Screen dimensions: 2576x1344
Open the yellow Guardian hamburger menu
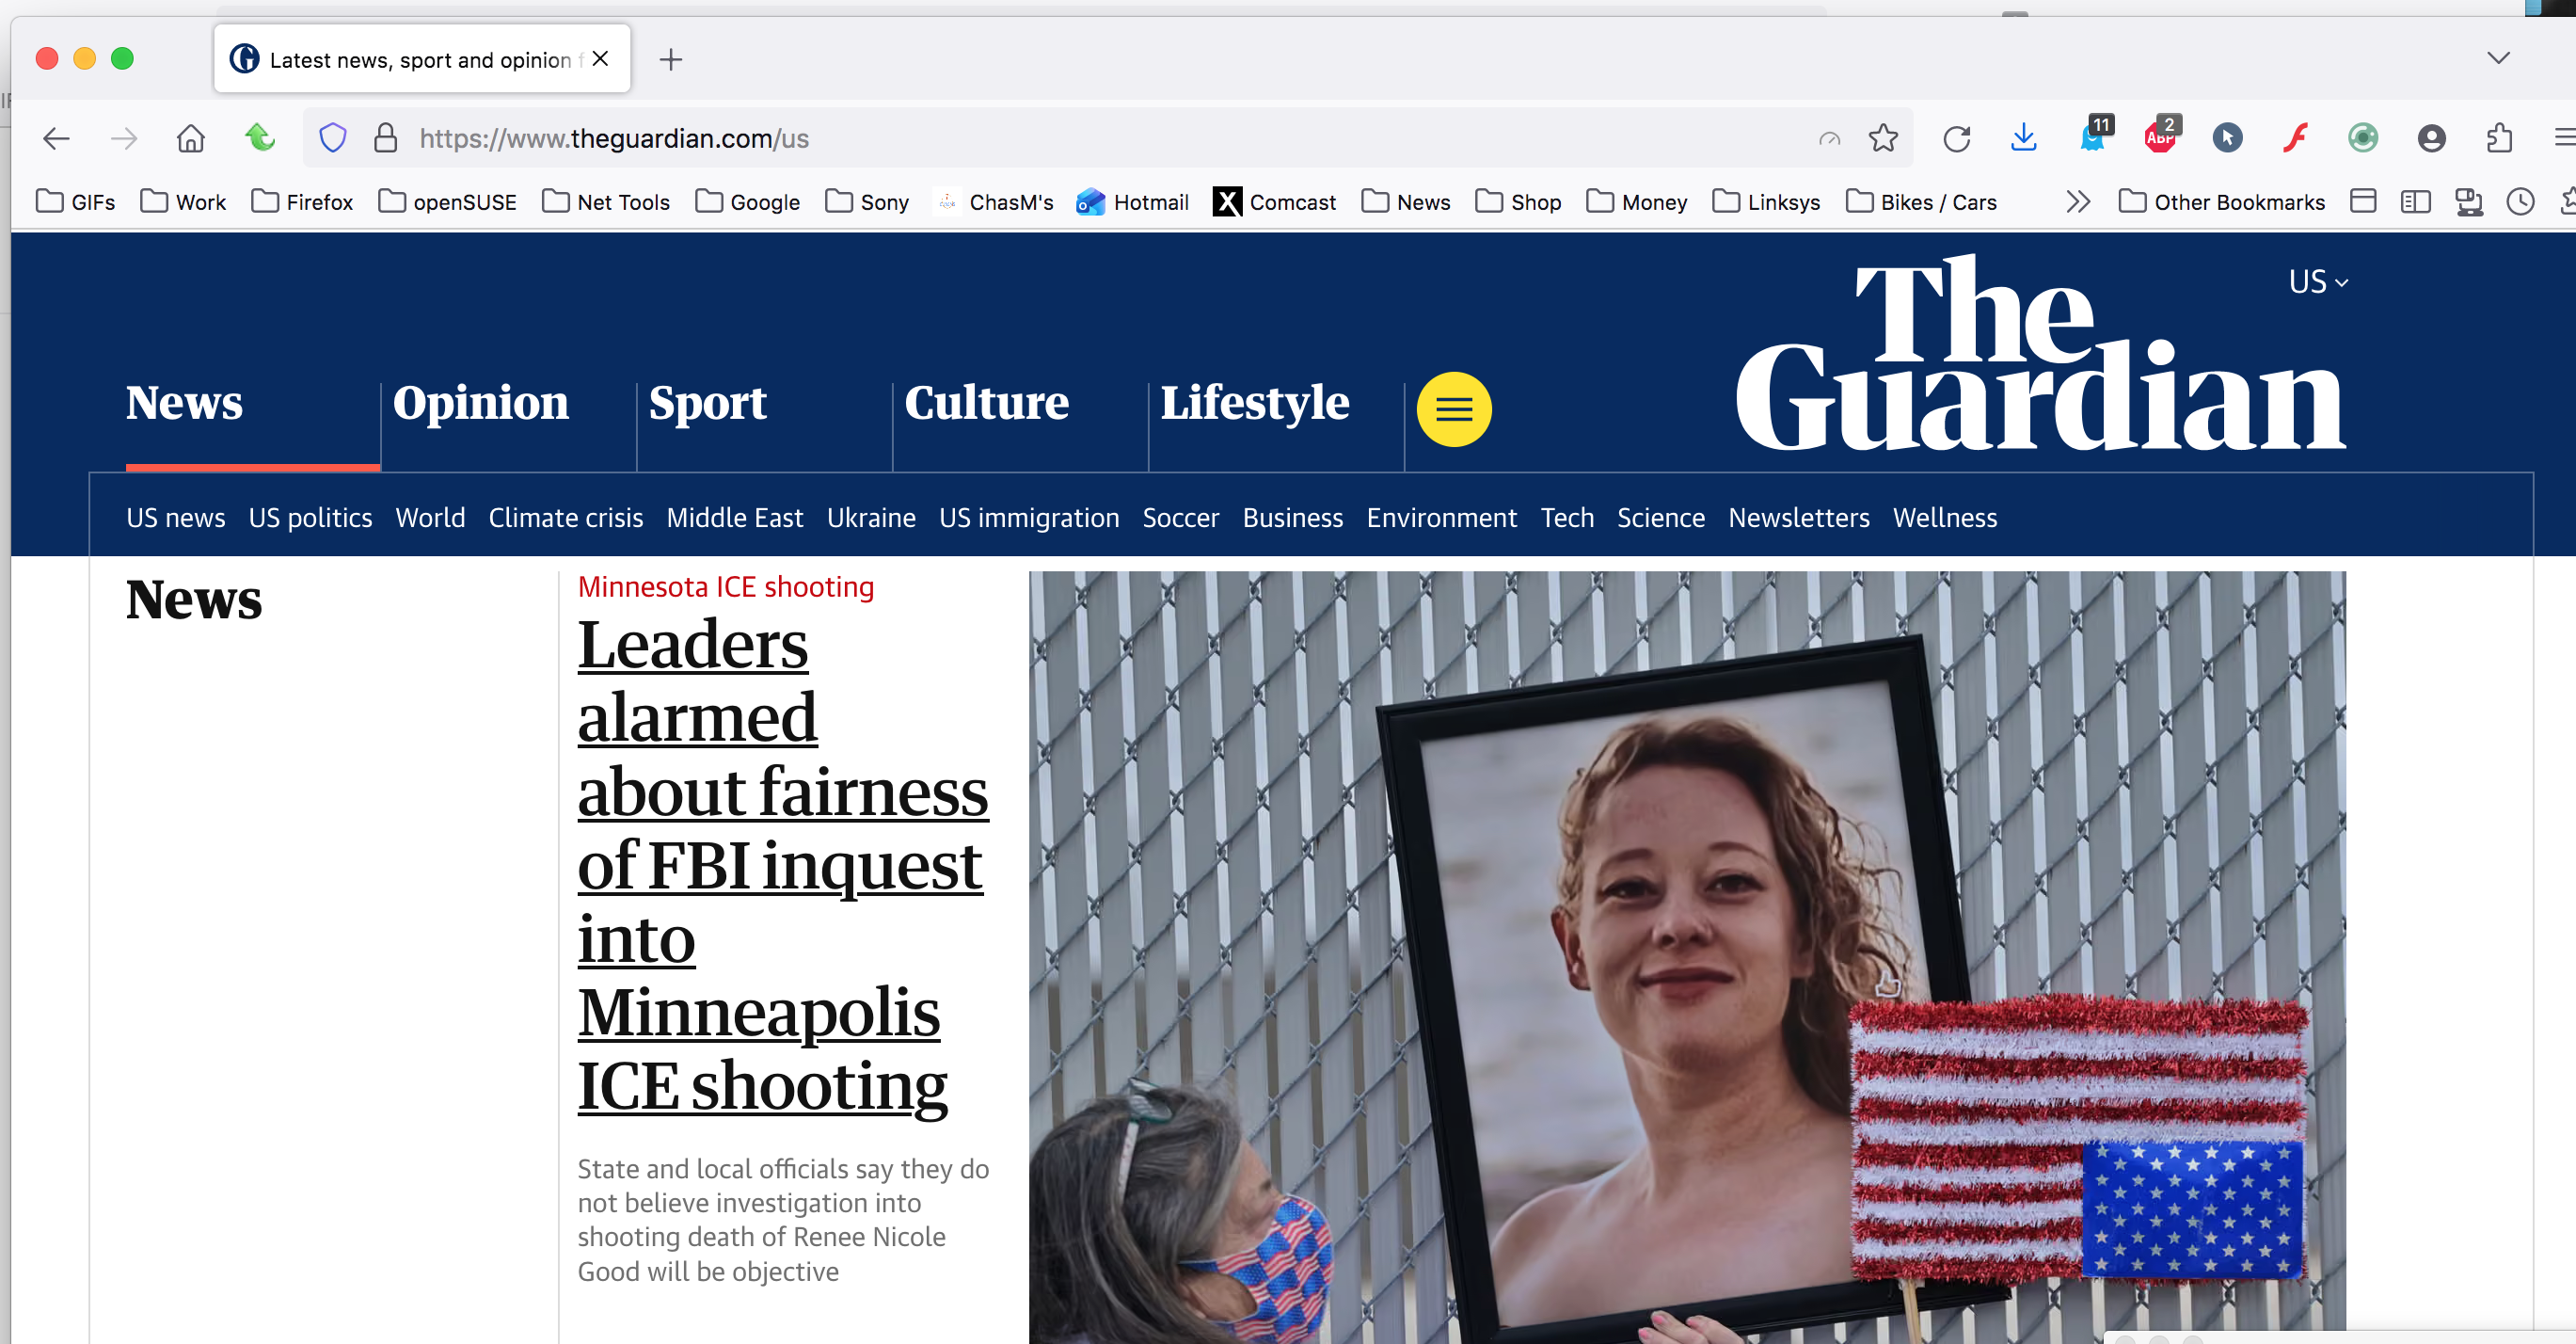(1454, 409)
